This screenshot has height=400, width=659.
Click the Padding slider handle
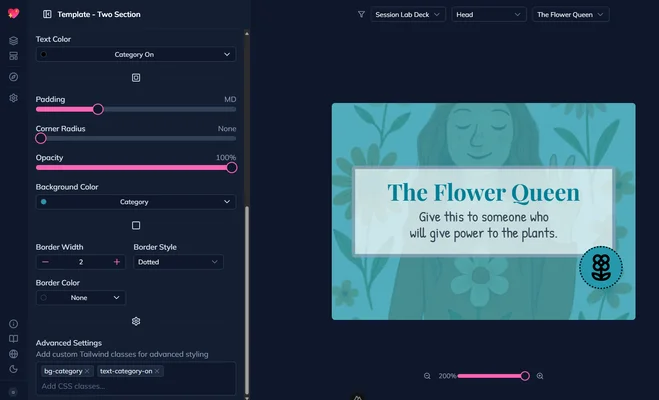[x=98, y=109]
